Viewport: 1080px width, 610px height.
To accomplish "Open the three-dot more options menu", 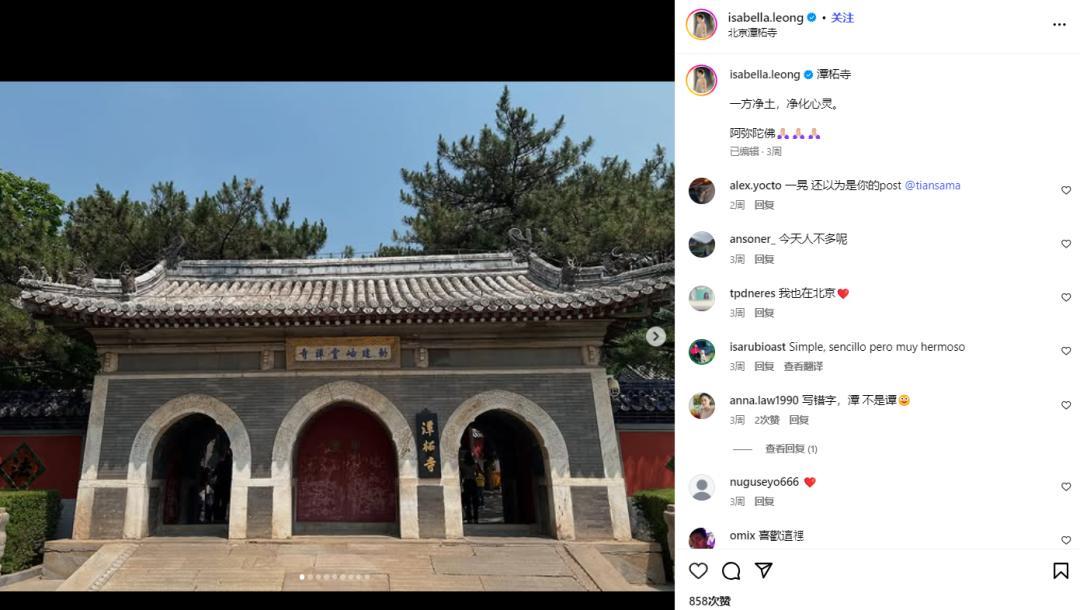I will click(x=1059, y=25).
